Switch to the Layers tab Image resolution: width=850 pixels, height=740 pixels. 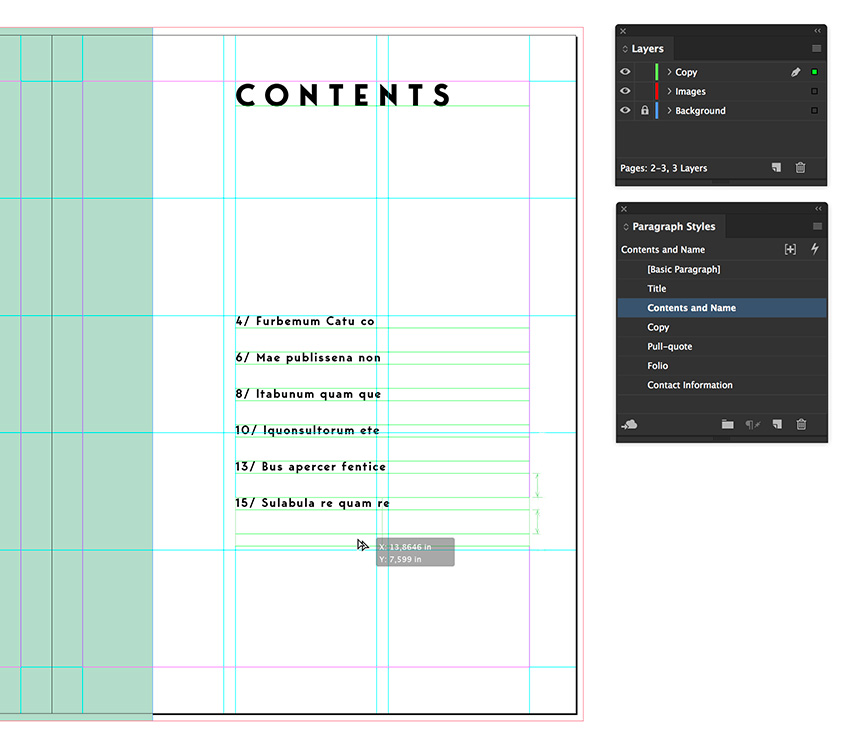(x=647, y=48)
